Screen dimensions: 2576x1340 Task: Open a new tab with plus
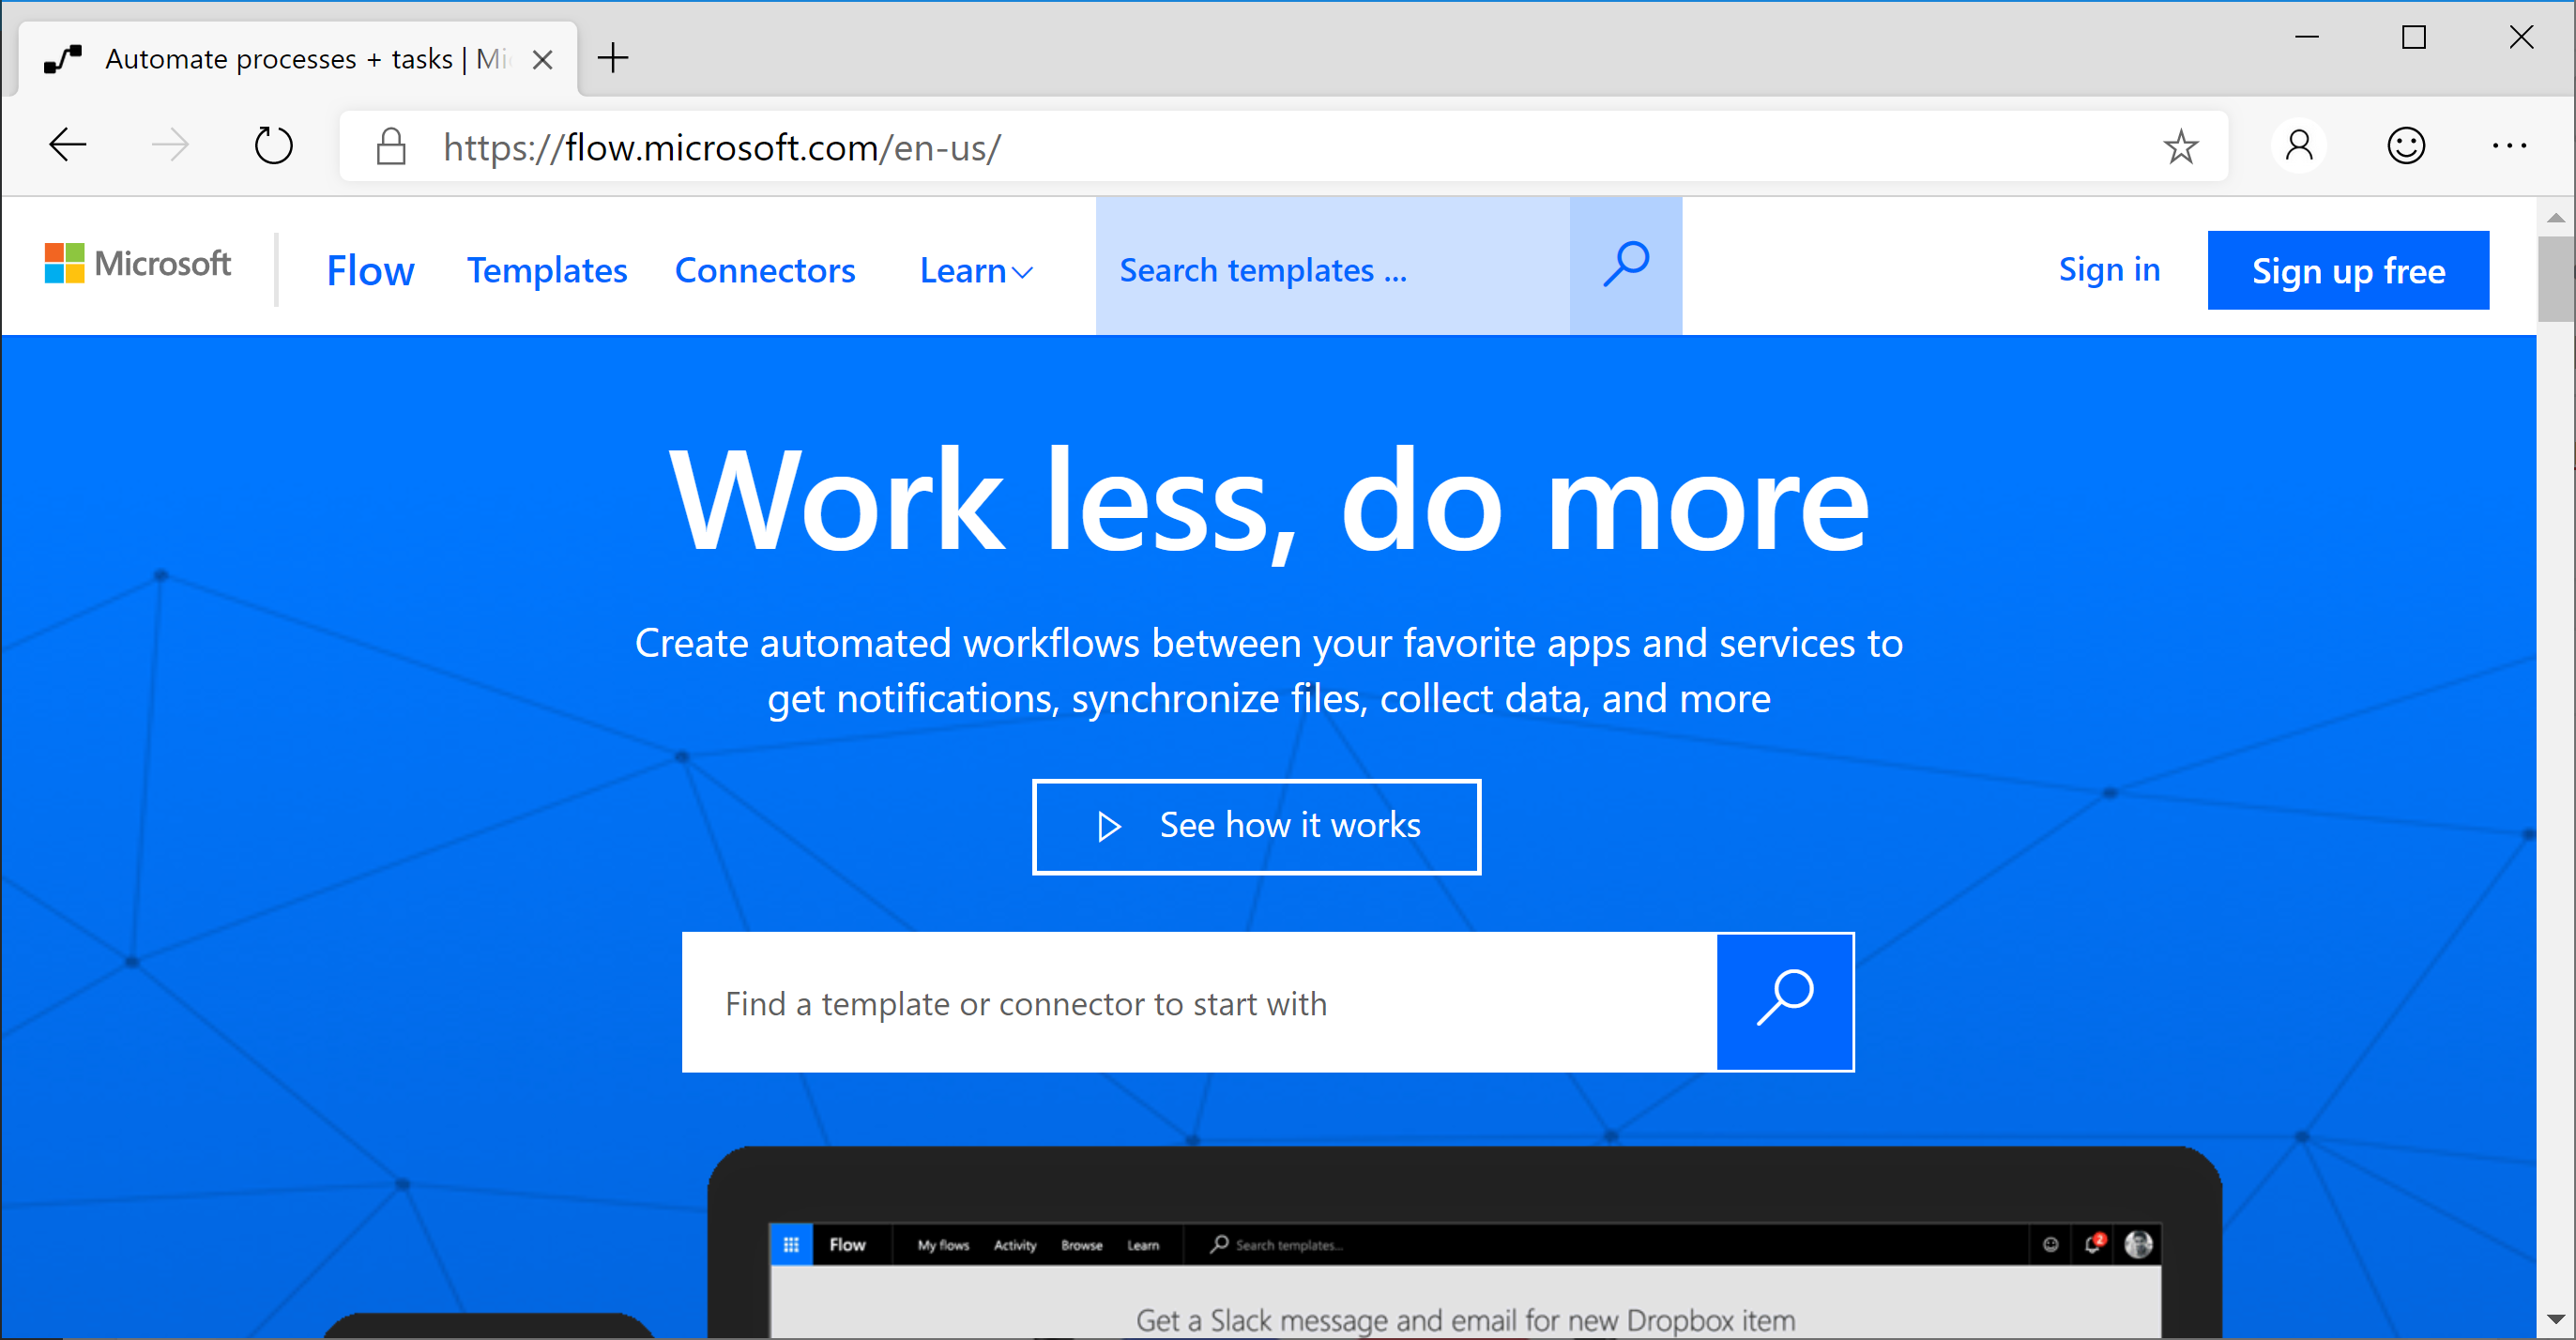(x=612, y=58)
